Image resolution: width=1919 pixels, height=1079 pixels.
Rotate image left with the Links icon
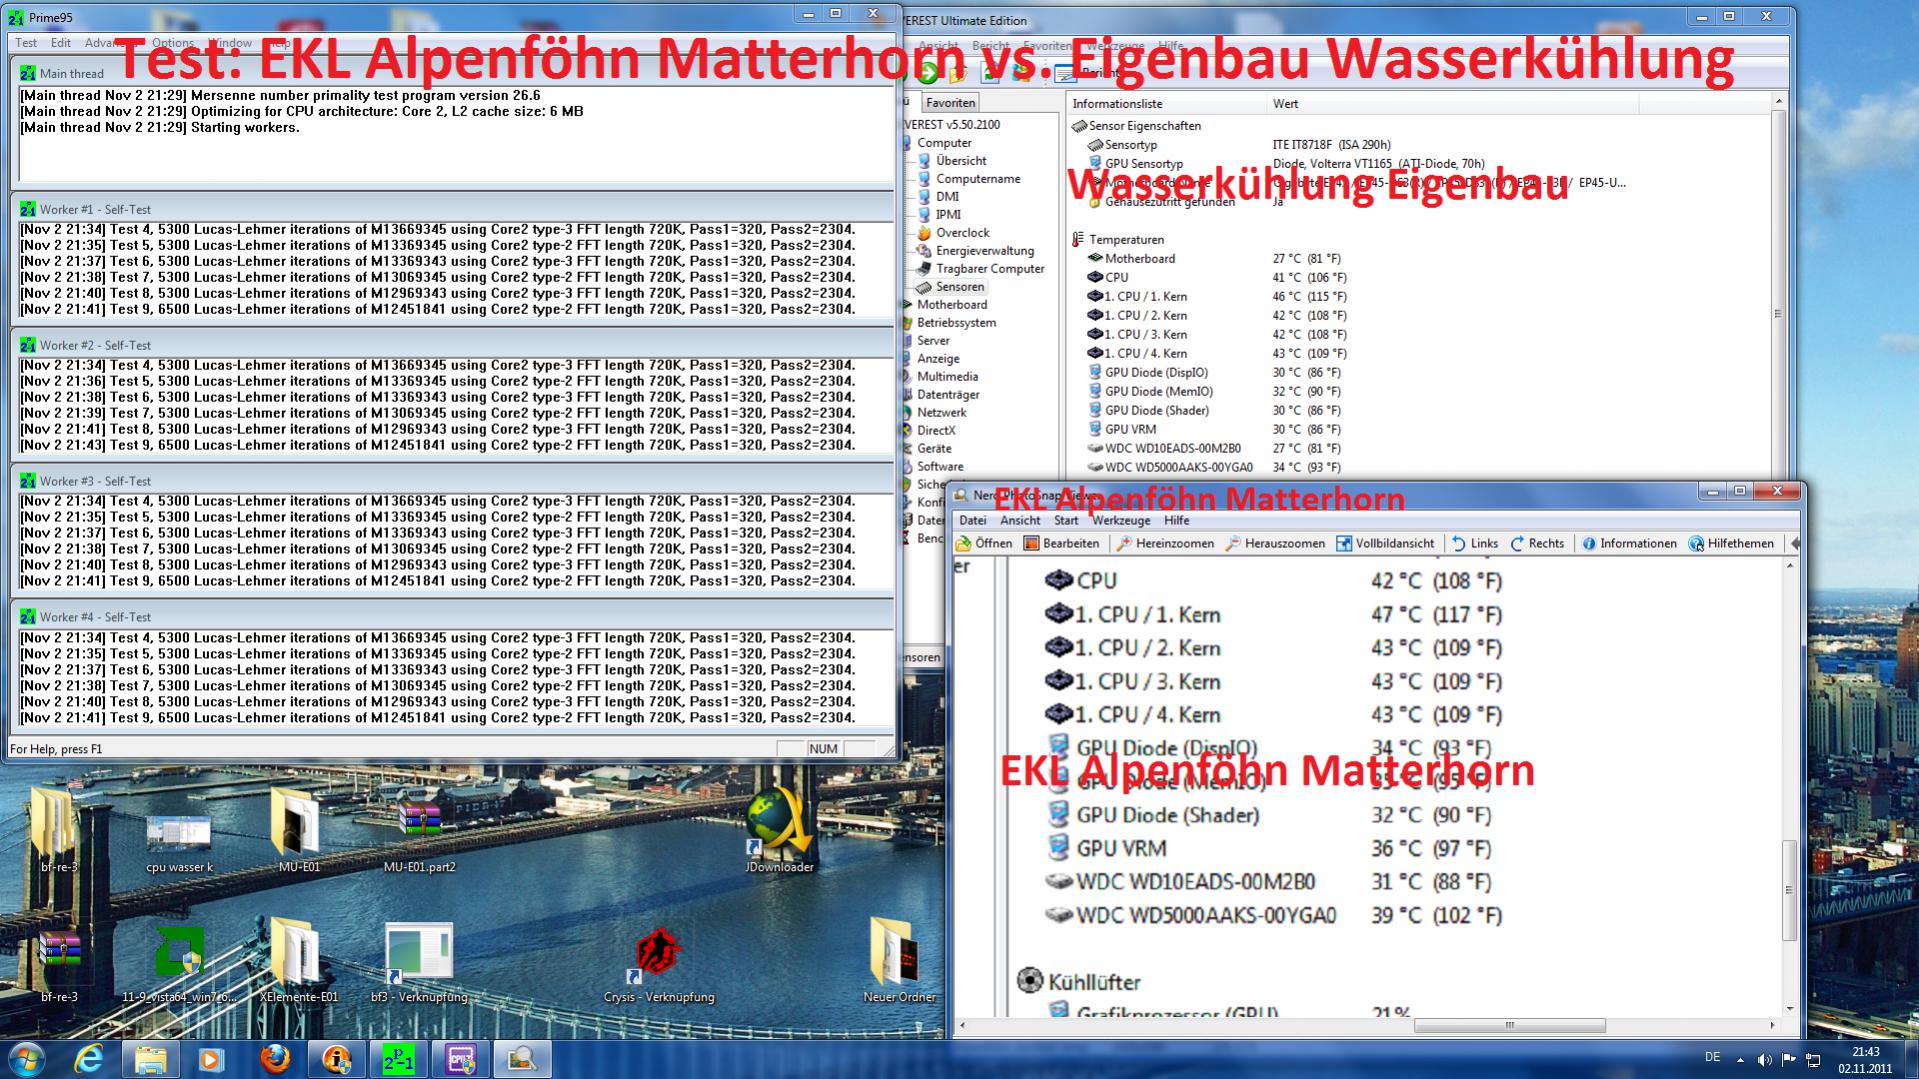click(1477, 543)
